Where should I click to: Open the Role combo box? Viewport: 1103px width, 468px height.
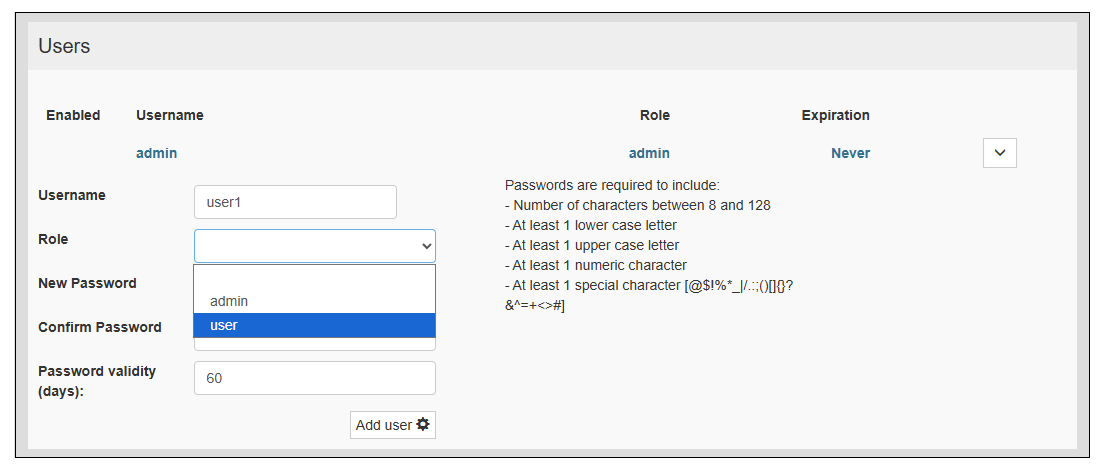point(315,246)
